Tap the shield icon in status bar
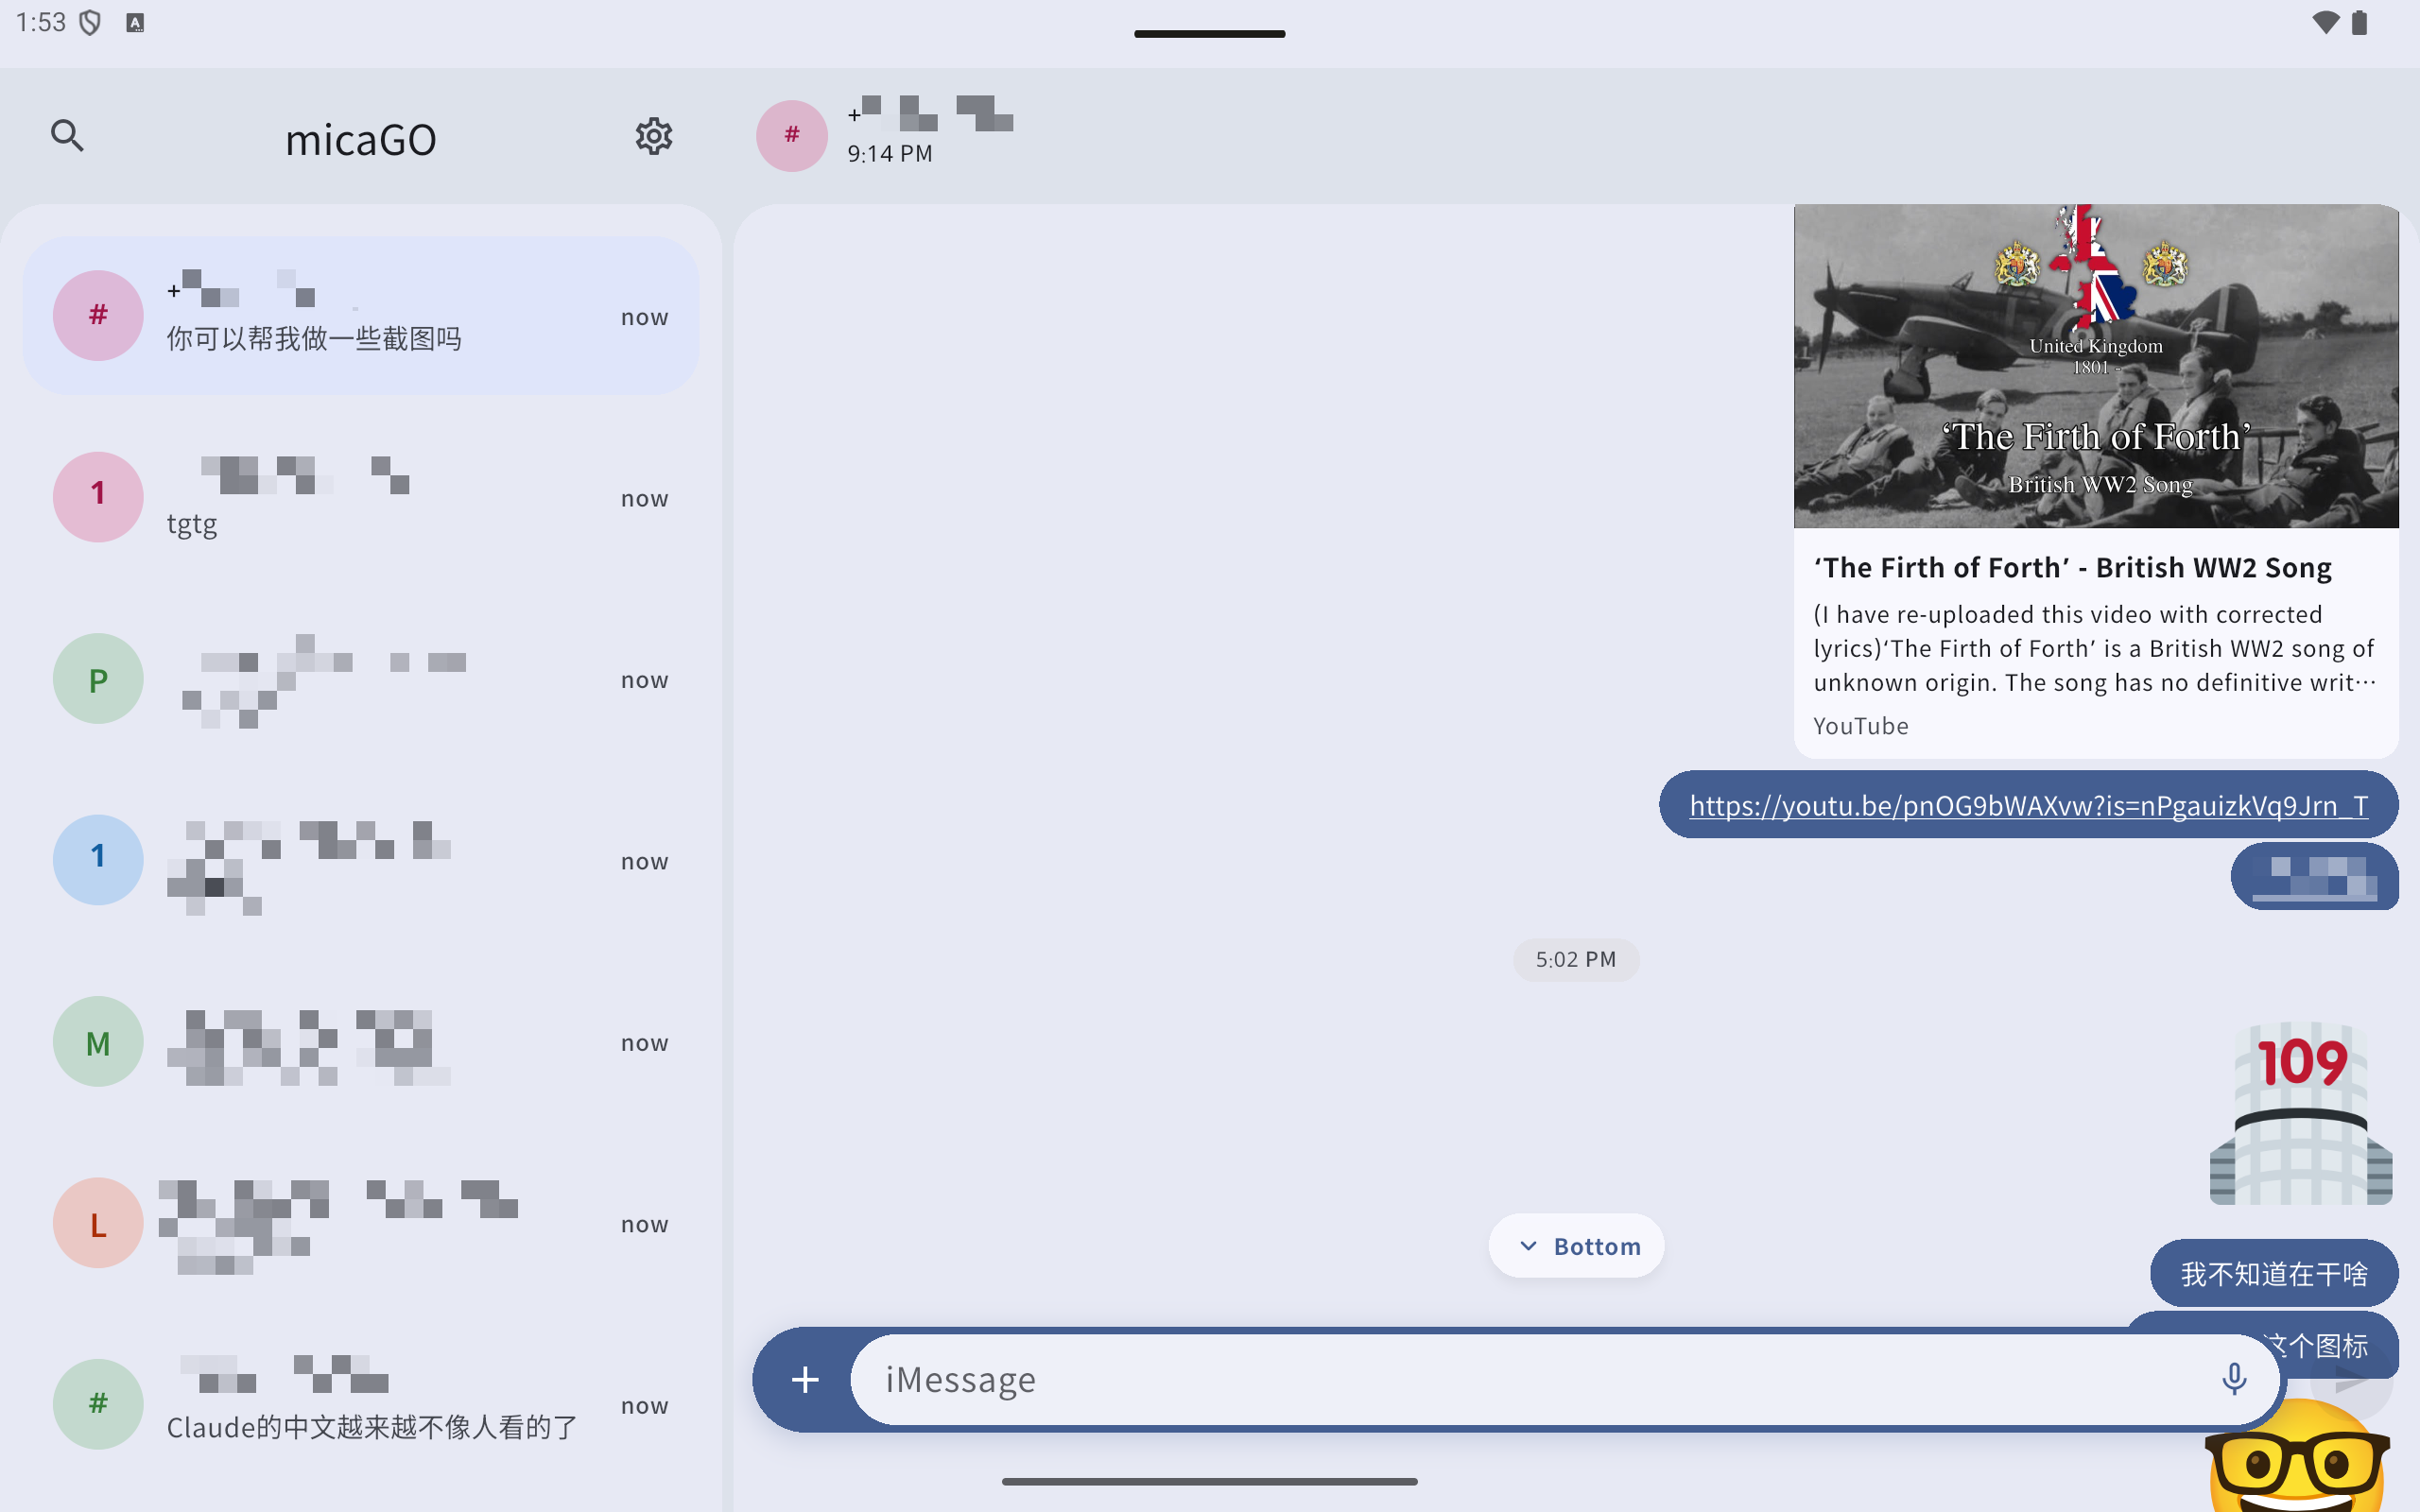The image size is (2420, 1512). click(90, 23)
